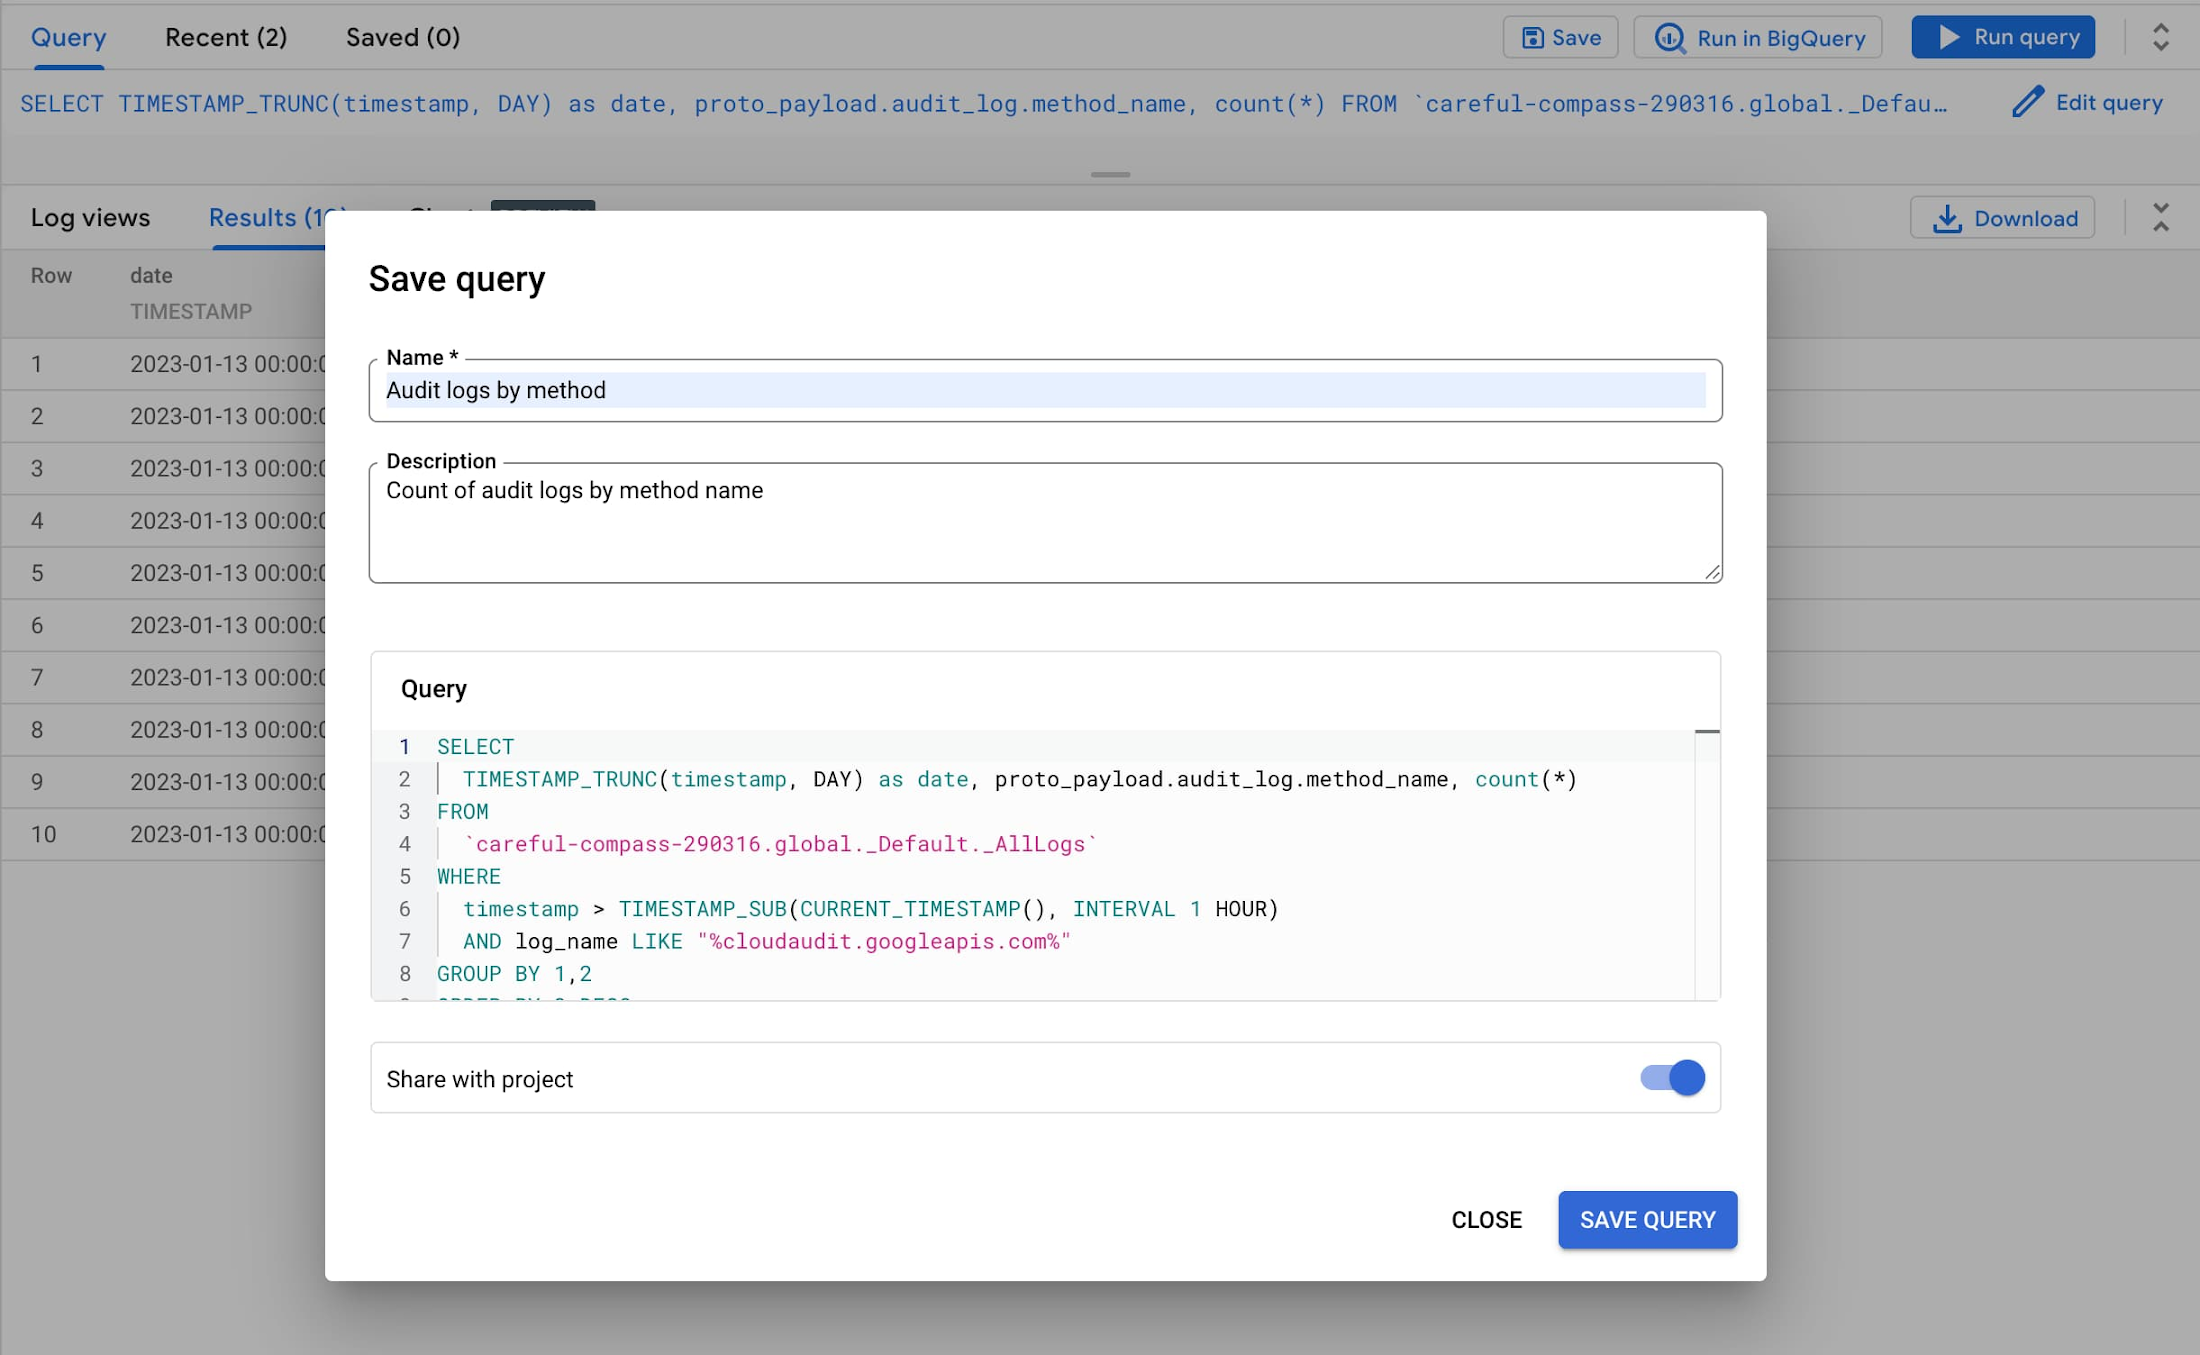This screenshot has height=1355, width=2200.
Task: Click the SAVE QUERY button
Action: (1648, 1220)
